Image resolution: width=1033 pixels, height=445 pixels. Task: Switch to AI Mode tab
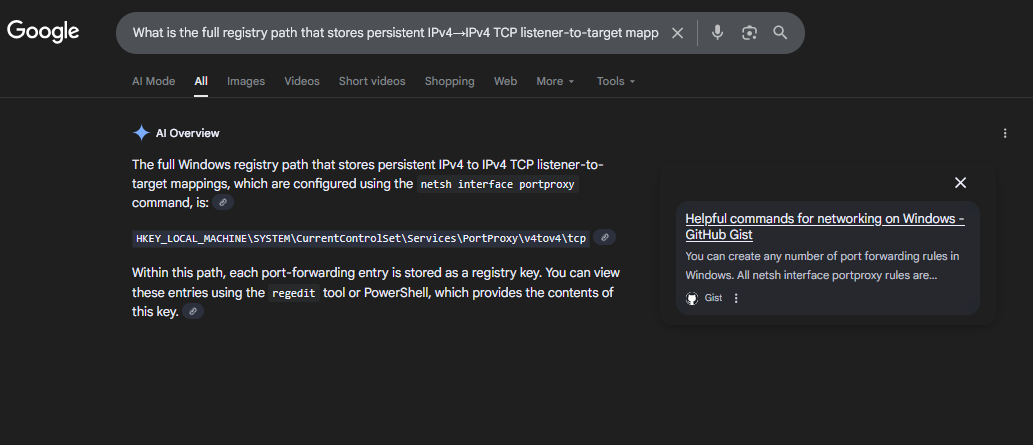(x=153, y=81)
